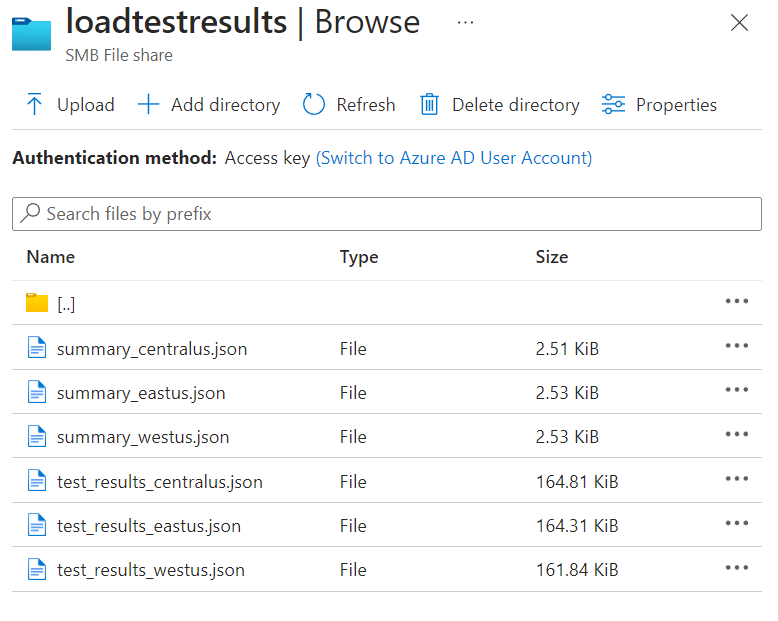Viewport: 778px width, 621px height.
Task: Click the file icon of summary_centralus.json
Action: (37, 347)
